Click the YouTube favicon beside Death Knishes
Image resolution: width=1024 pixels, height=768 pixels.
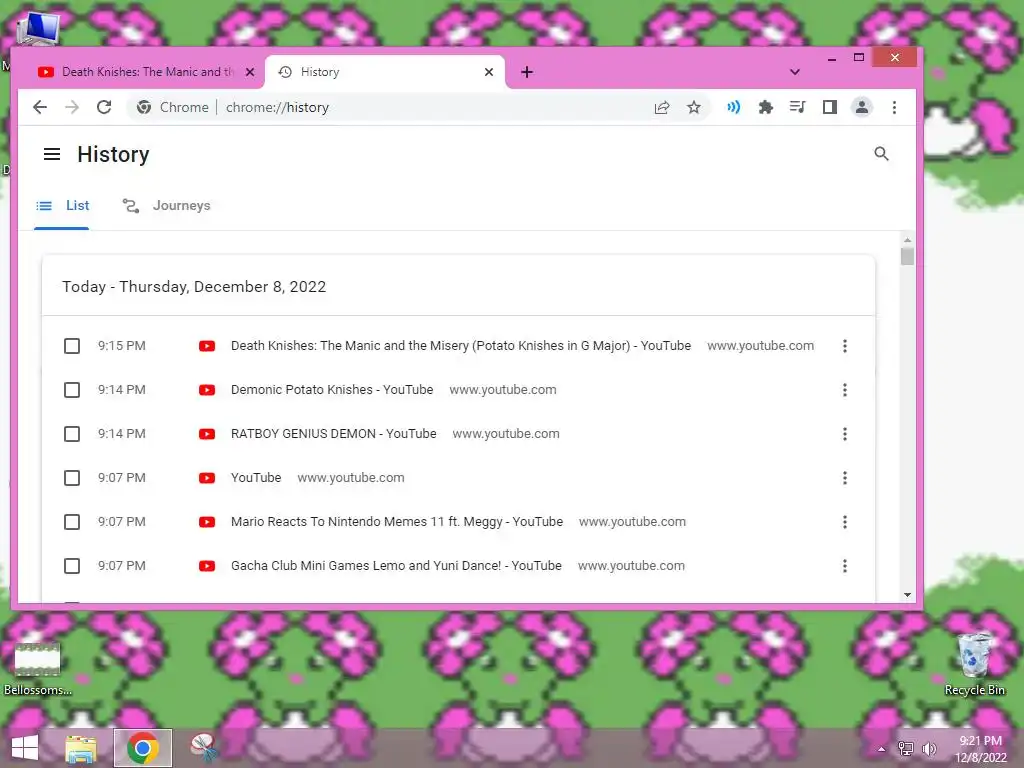pyautogui.click(x=207, y=346)
